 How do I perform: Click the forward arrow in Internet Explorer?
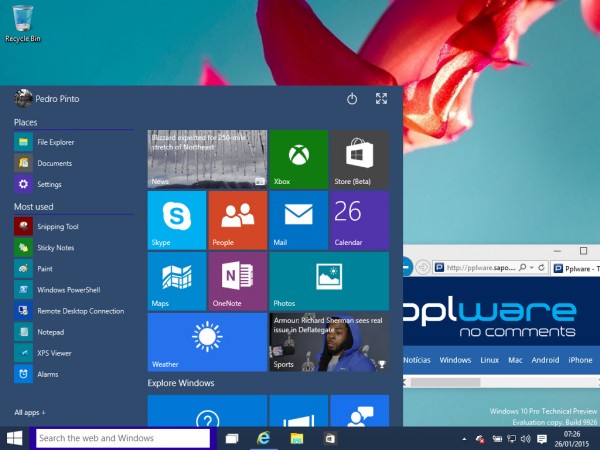tap(422, 267)
